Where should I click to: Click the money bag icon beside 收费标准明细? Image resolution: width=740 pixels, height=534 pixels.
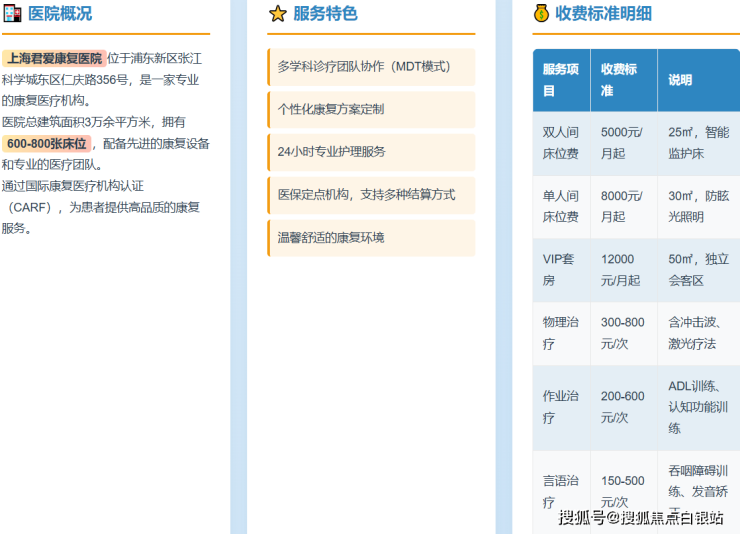pyautogui.click(x=541, y=13)
